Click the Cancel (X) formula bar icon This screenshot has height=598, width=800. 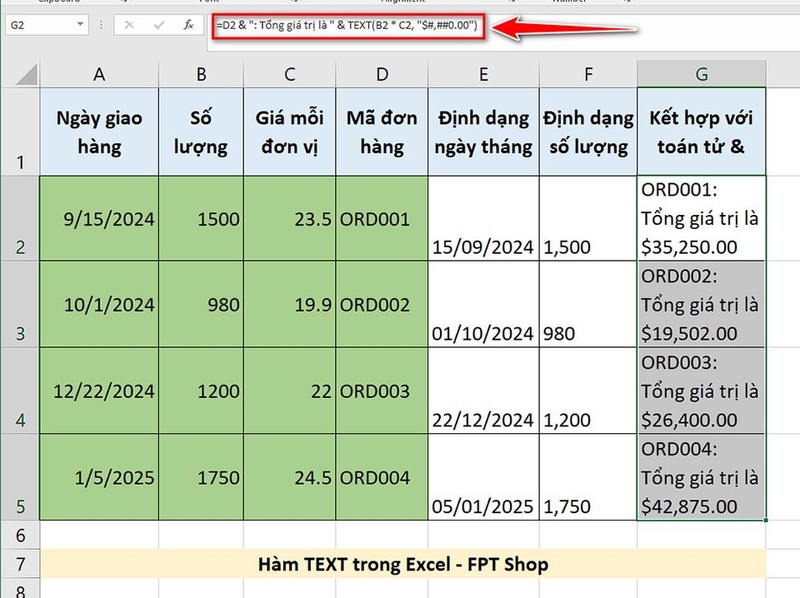(129, 25)
